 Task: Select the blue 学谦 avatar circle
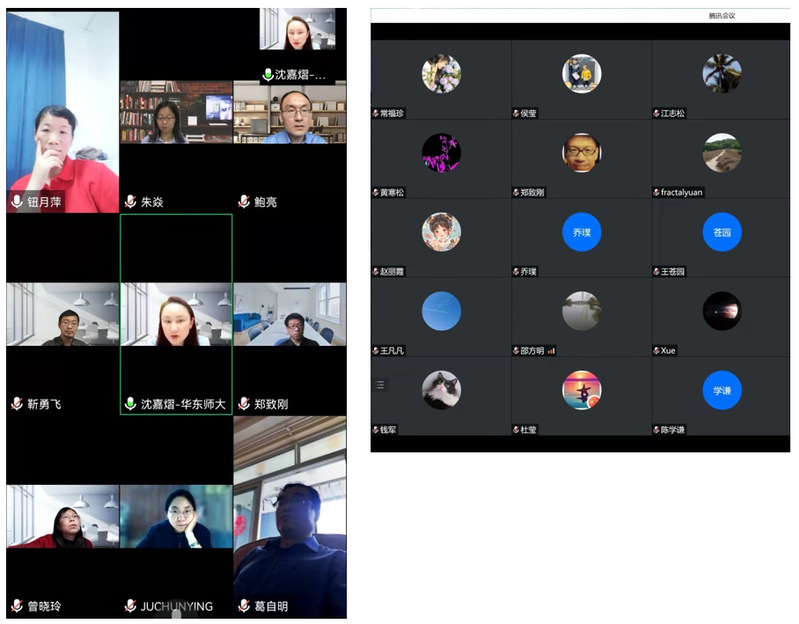pos(721,390)
